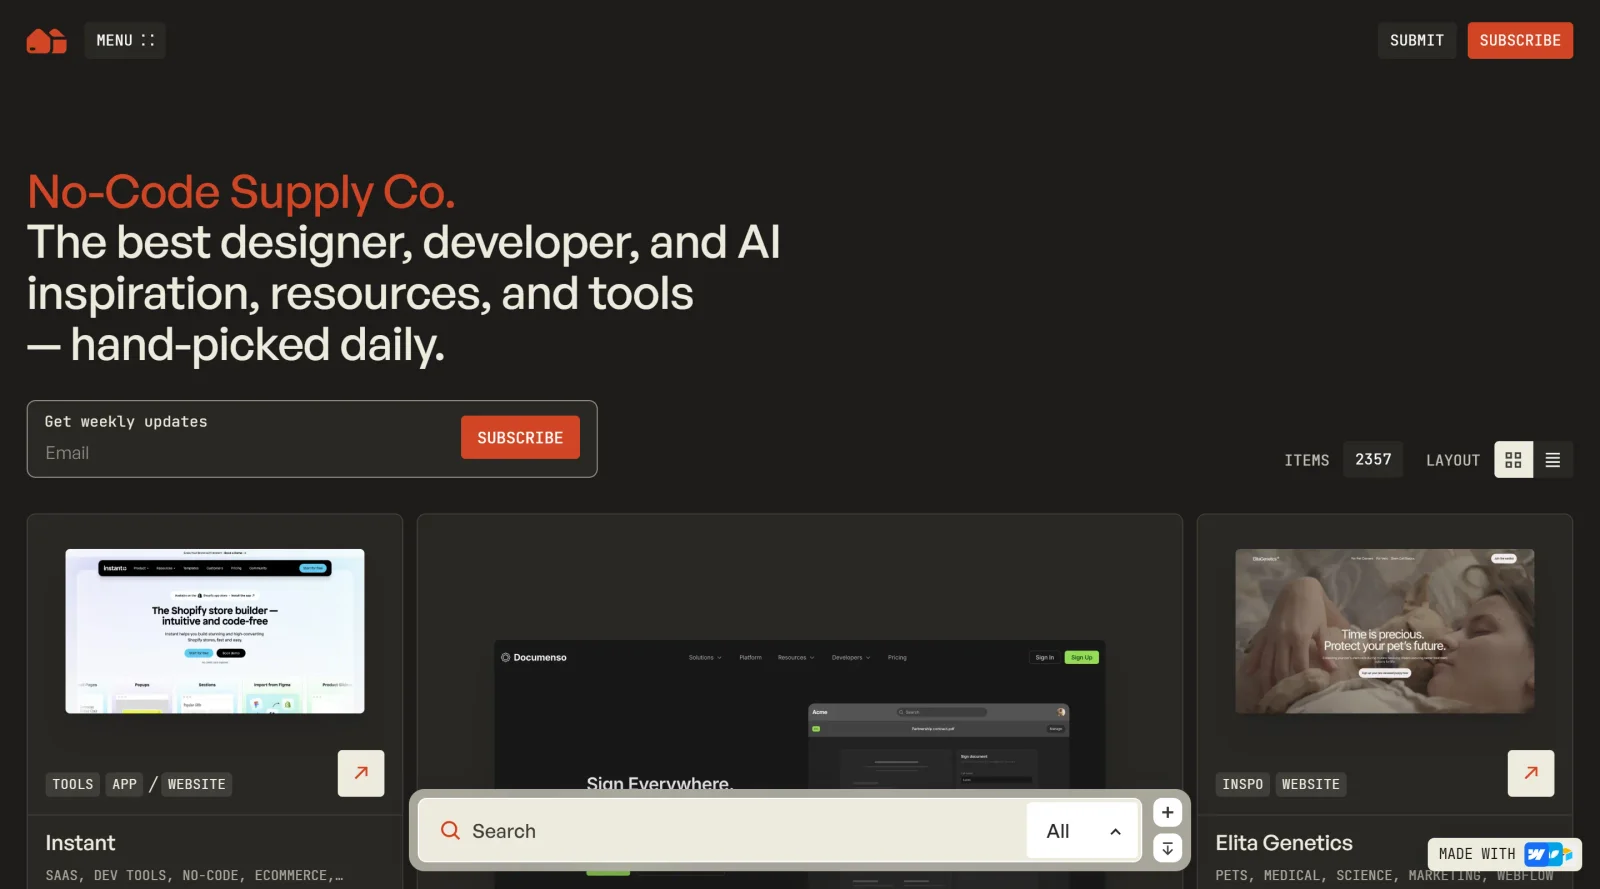Open the Instant site thumbnail
This screenshot has height=889, width=1600.
[215, 631]
